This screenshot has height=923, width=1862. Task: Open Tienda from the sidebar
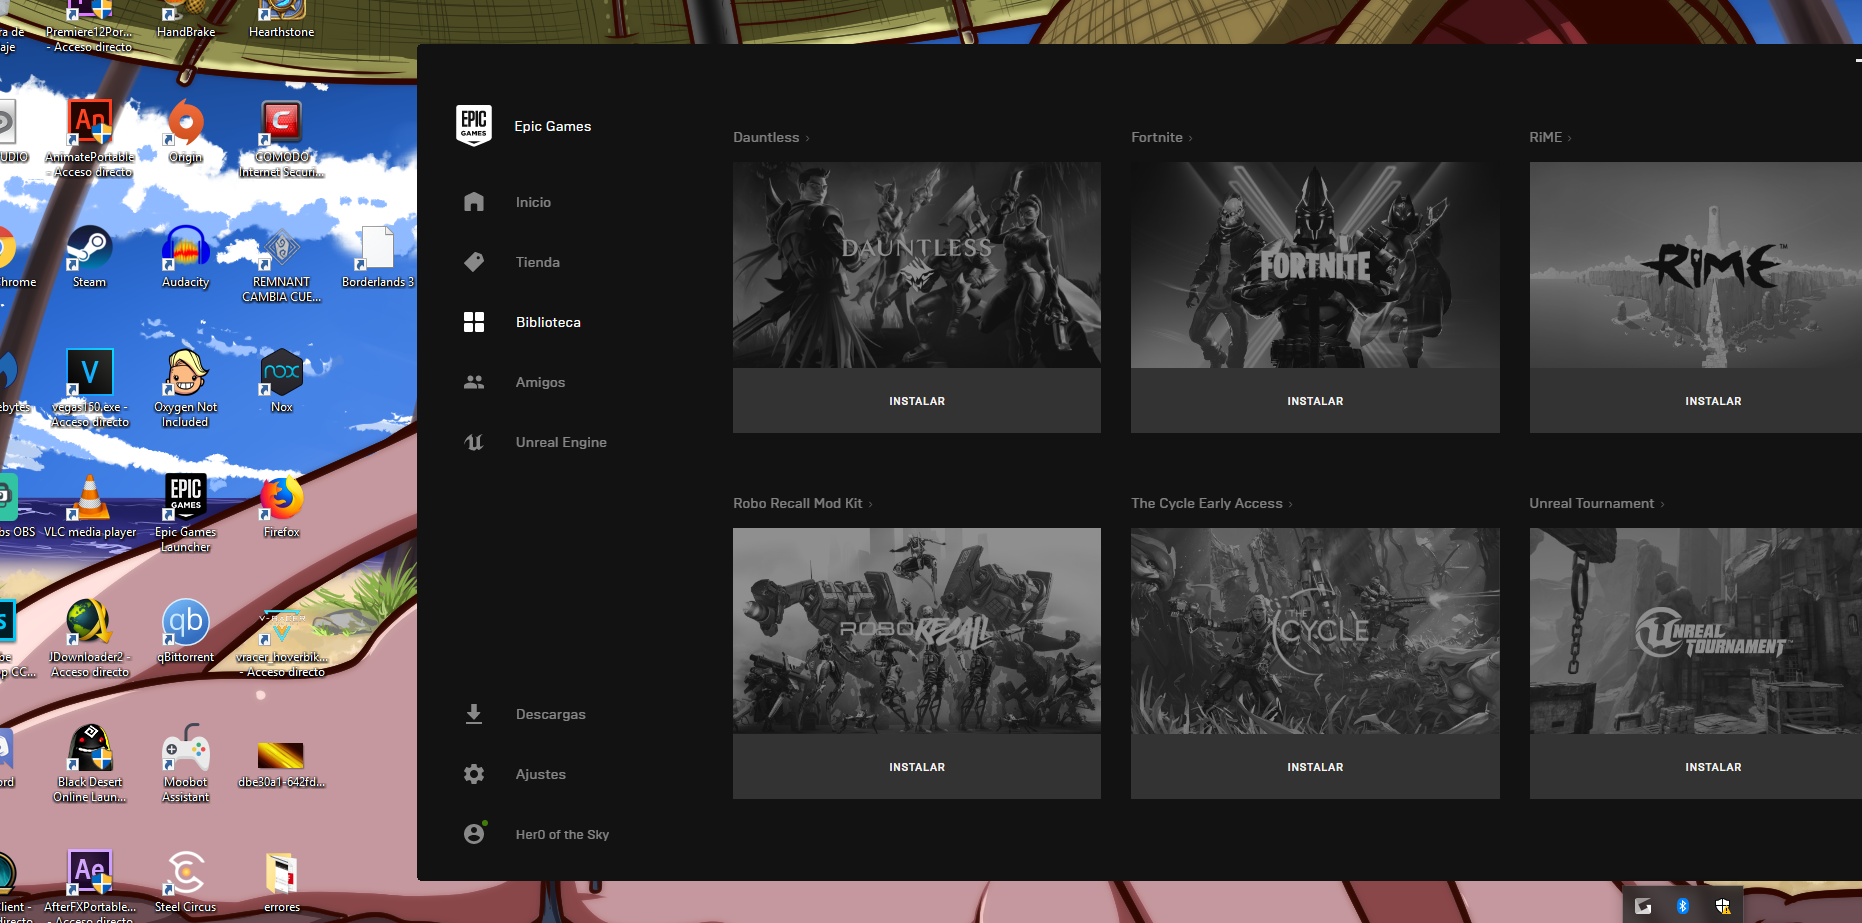tap(538, 262)
